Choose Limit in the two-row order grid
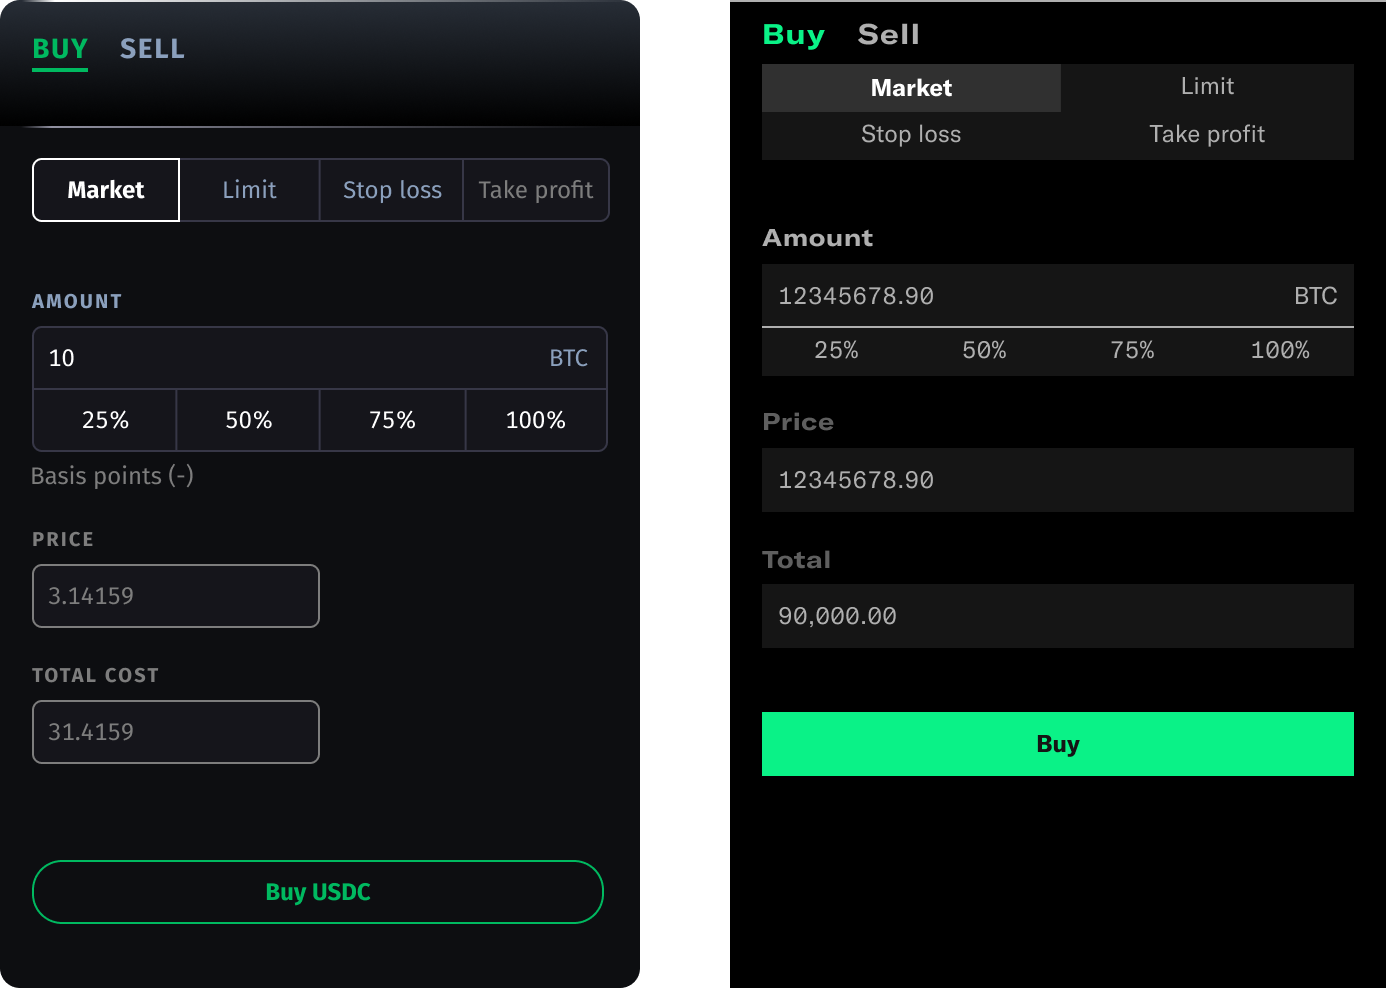The height and width of the screenshot is (988, 1386). click(1207, 87)
